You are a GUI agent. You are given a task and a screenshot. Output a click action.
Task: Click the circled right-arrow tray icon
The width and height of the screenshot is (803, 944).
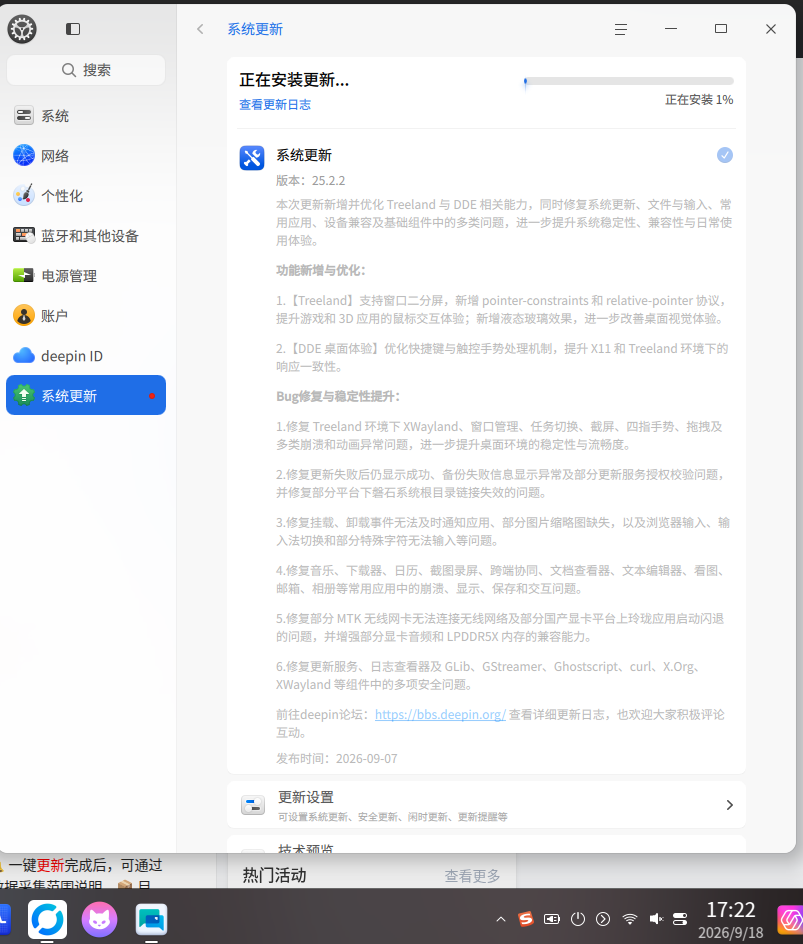(x=603, y=919)
